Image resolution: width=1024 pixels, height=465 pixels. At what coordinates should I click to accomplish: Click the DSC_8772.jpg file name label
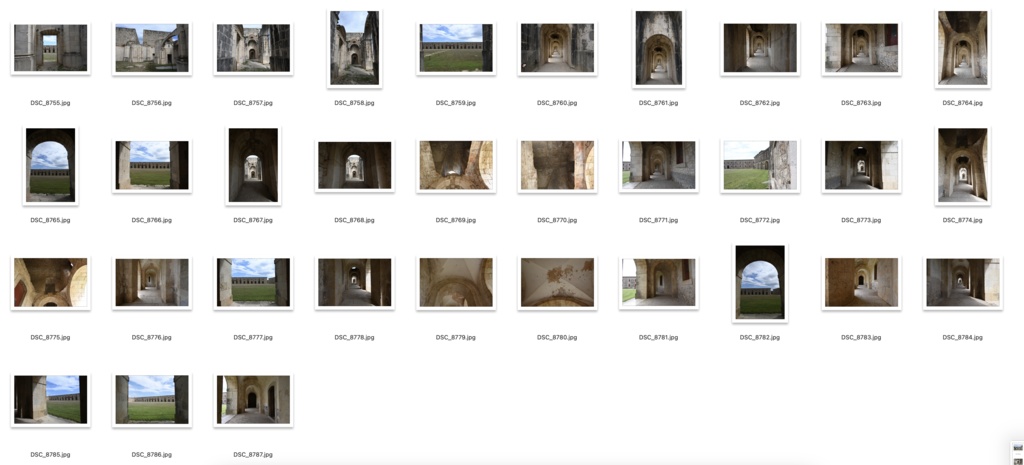click(x=760, y=220)
